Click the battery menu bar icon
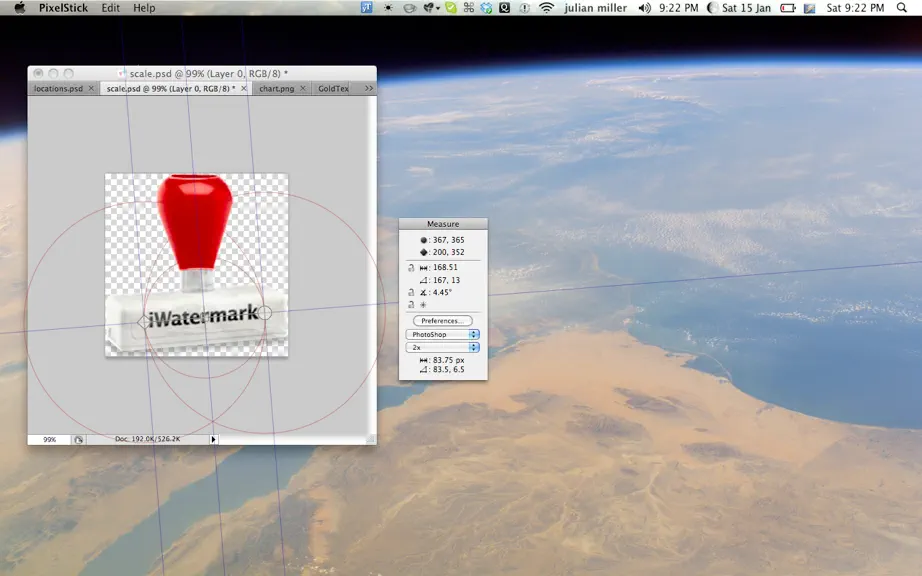Viewport: 922px width, 576px height. click(788, 8)
